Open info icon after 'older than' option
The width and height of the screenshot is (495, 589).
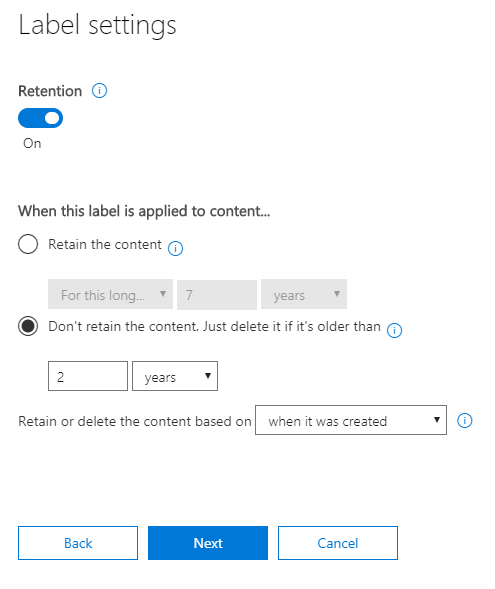point(394,330)
